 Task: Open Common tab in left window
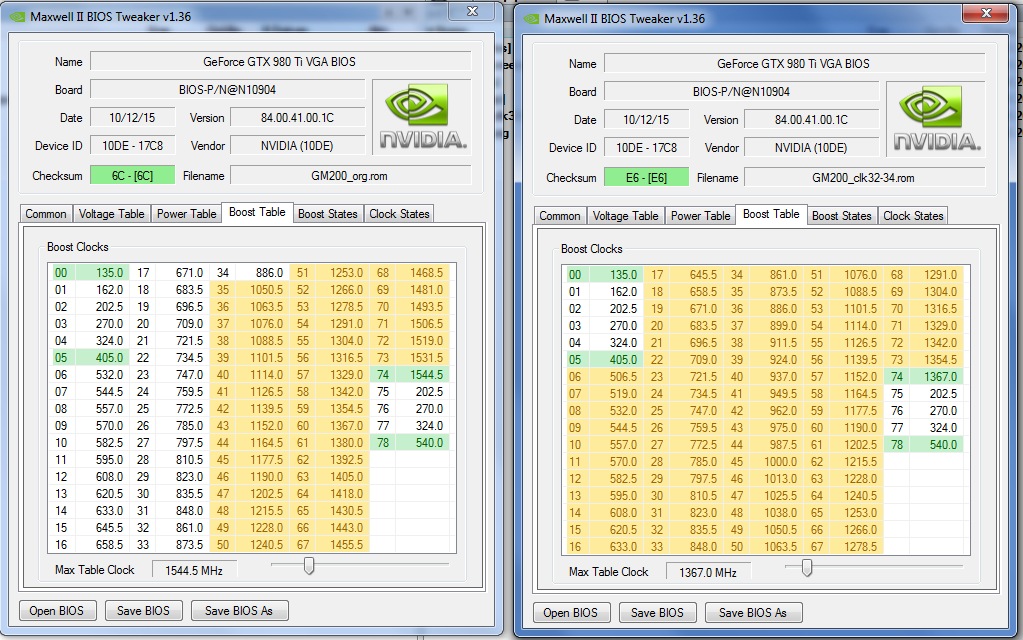click(x=46, y=214)
